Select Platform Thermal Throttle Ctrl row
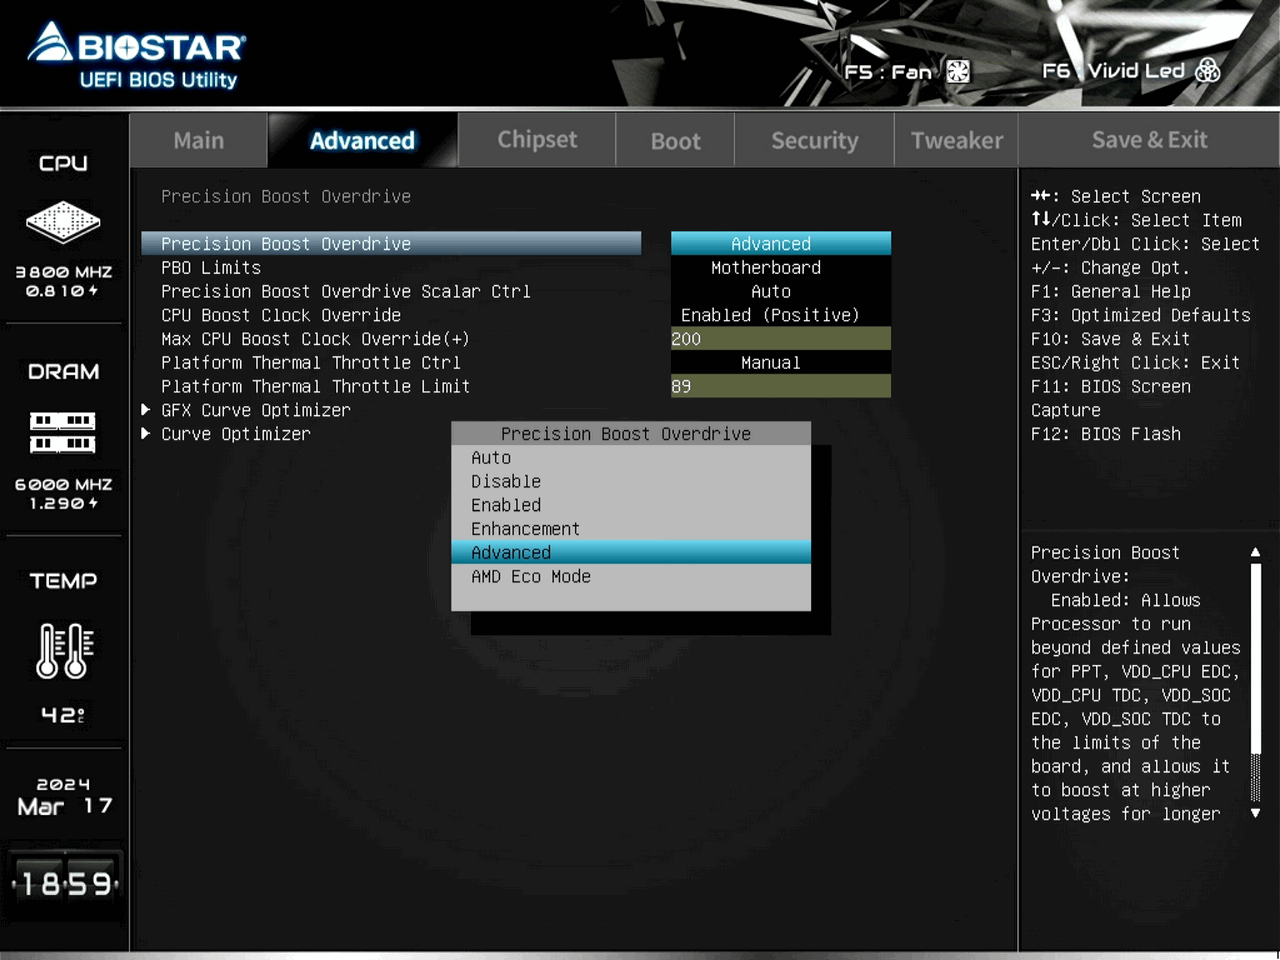 pos(311,362)
